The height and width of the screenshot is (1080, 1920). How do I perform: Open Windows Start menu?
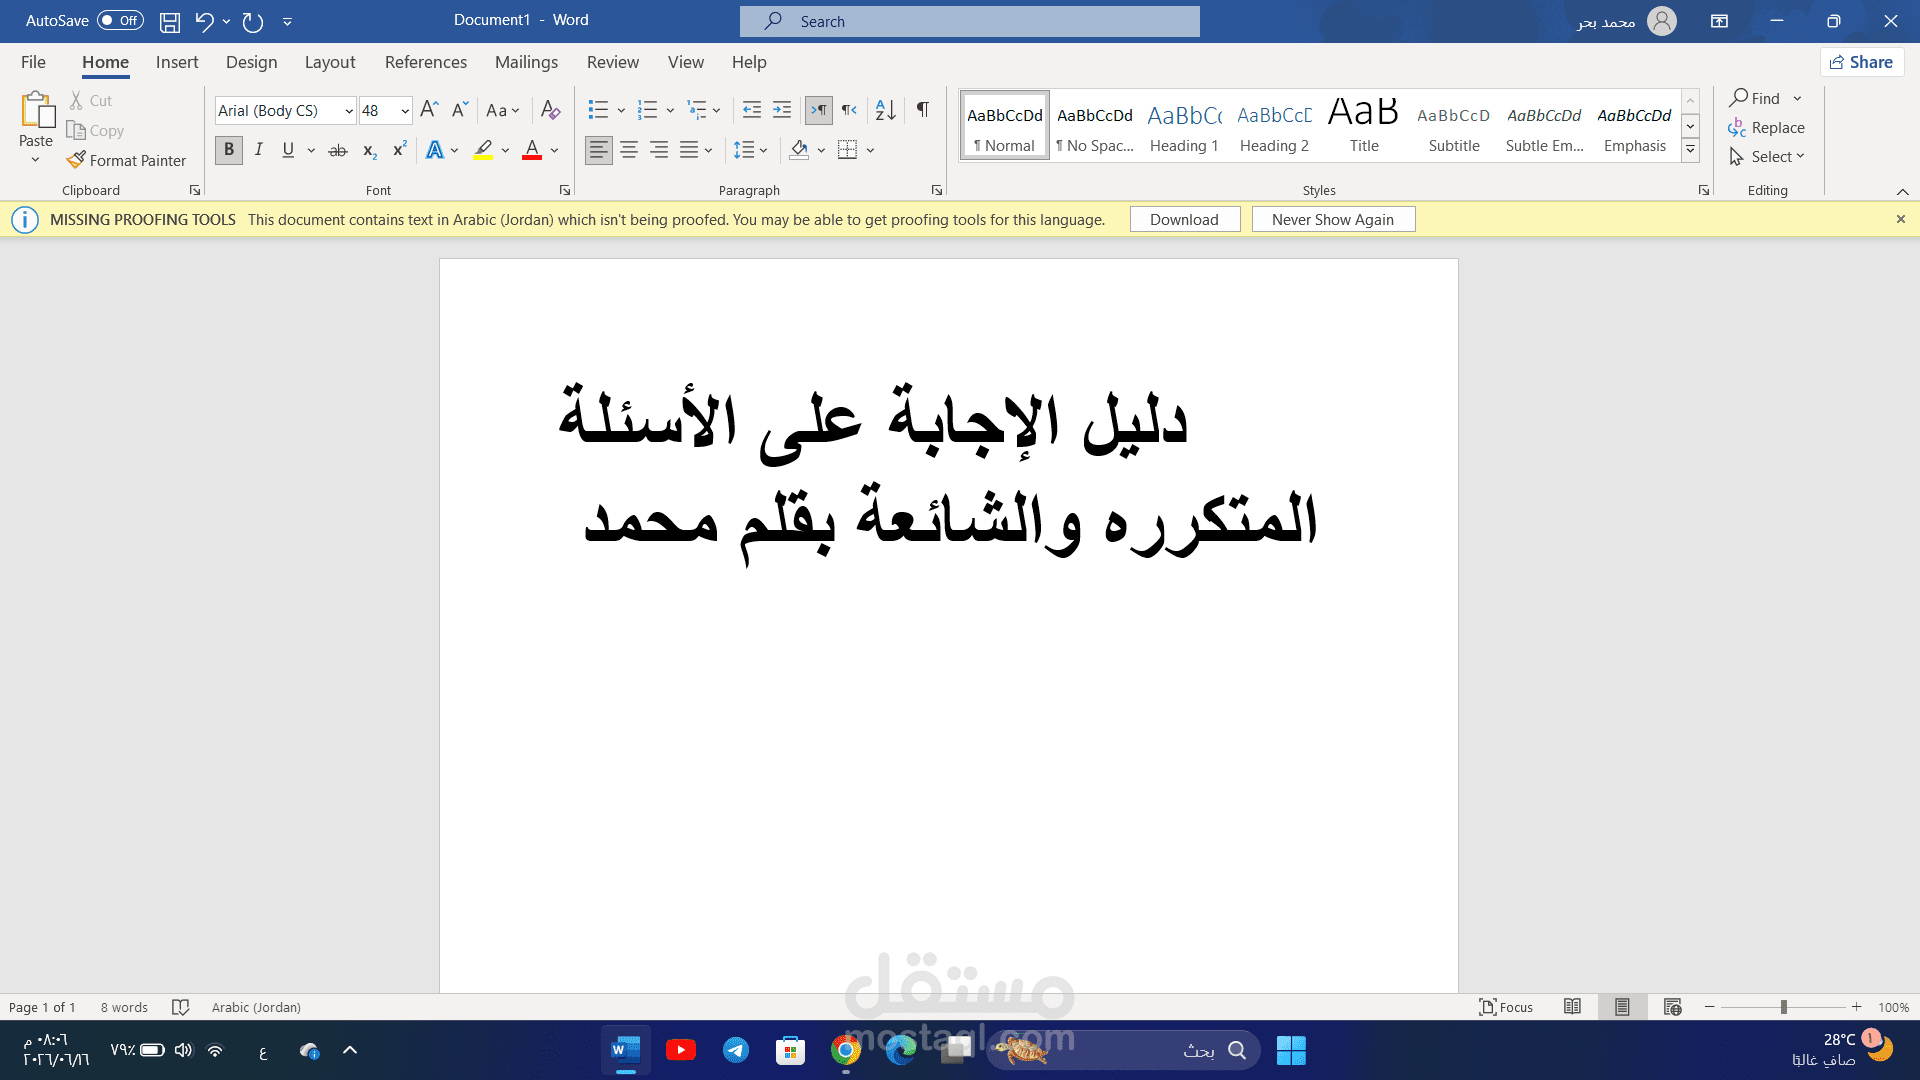[x=1291, y=1050]
